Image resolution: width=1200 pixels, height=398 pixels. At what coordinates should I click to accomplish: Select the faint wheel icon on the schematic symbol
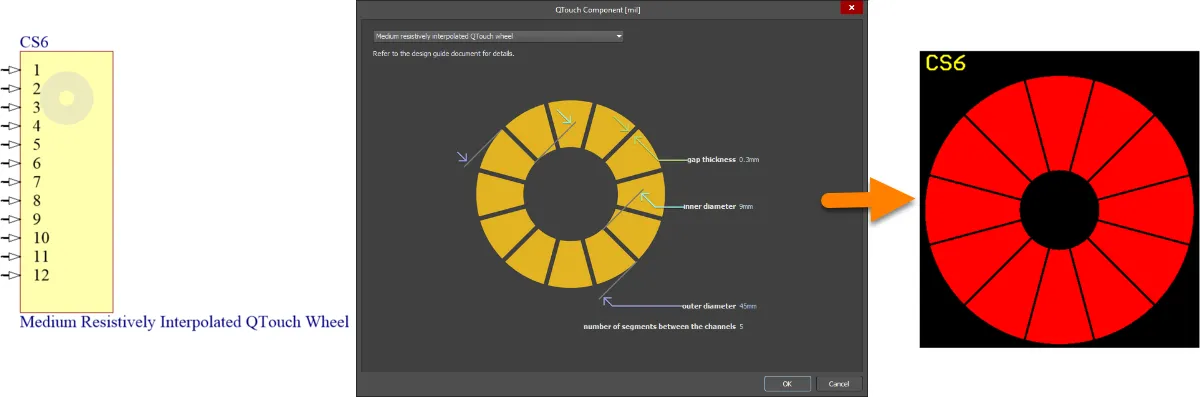pyautogui.click(x=66, y=98)
